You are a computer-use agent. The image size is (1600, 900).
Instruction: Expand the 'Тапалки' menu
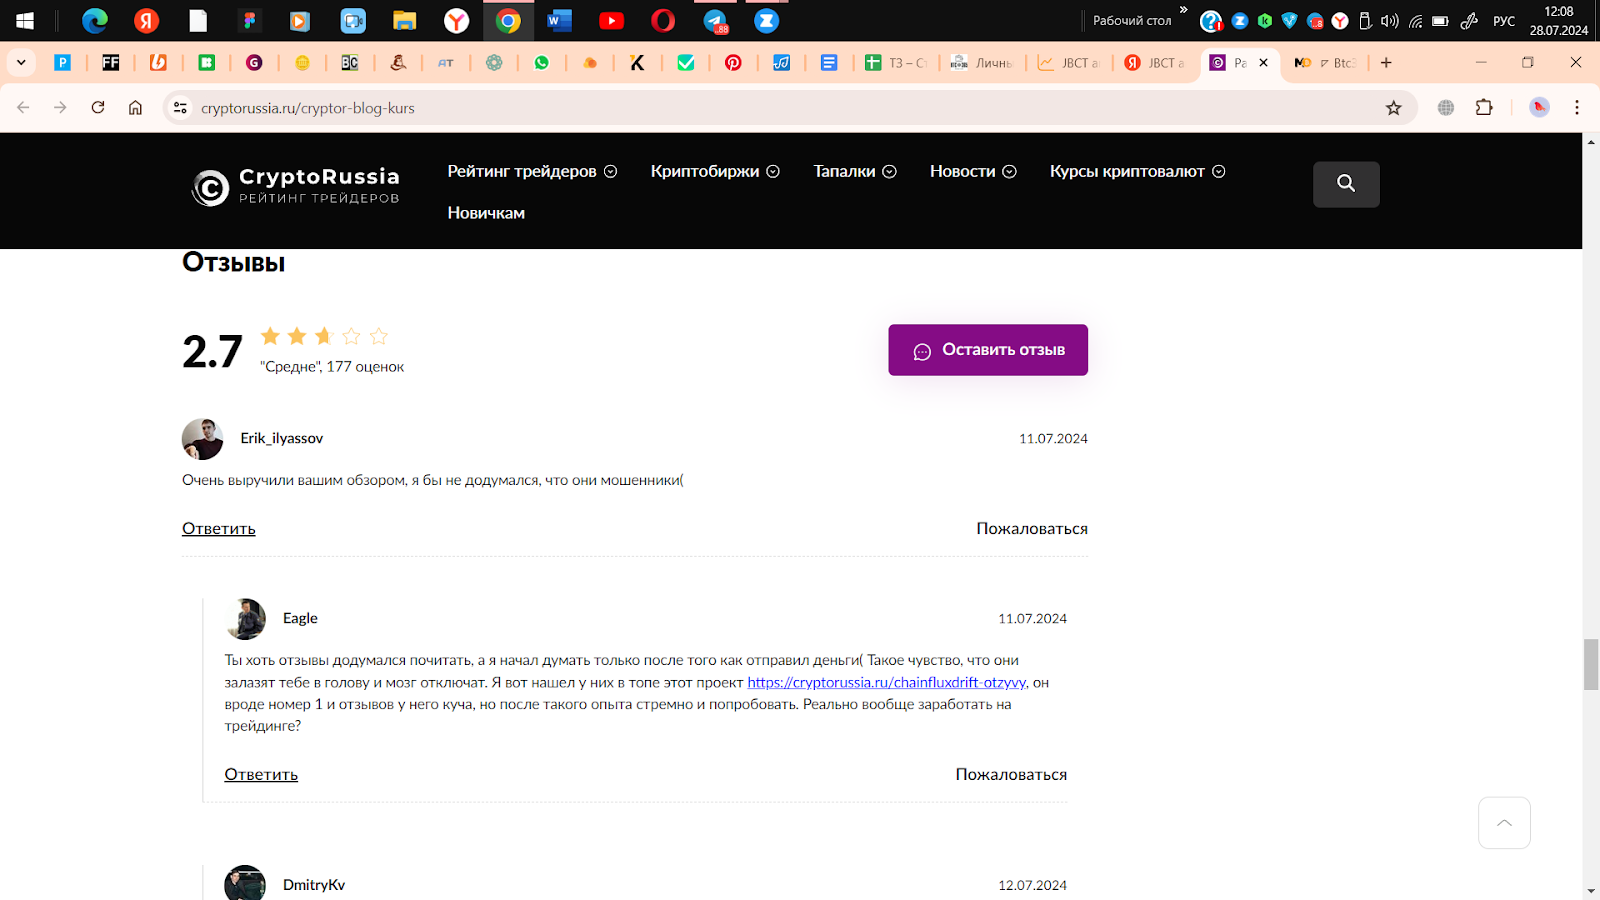click(855, 171)
